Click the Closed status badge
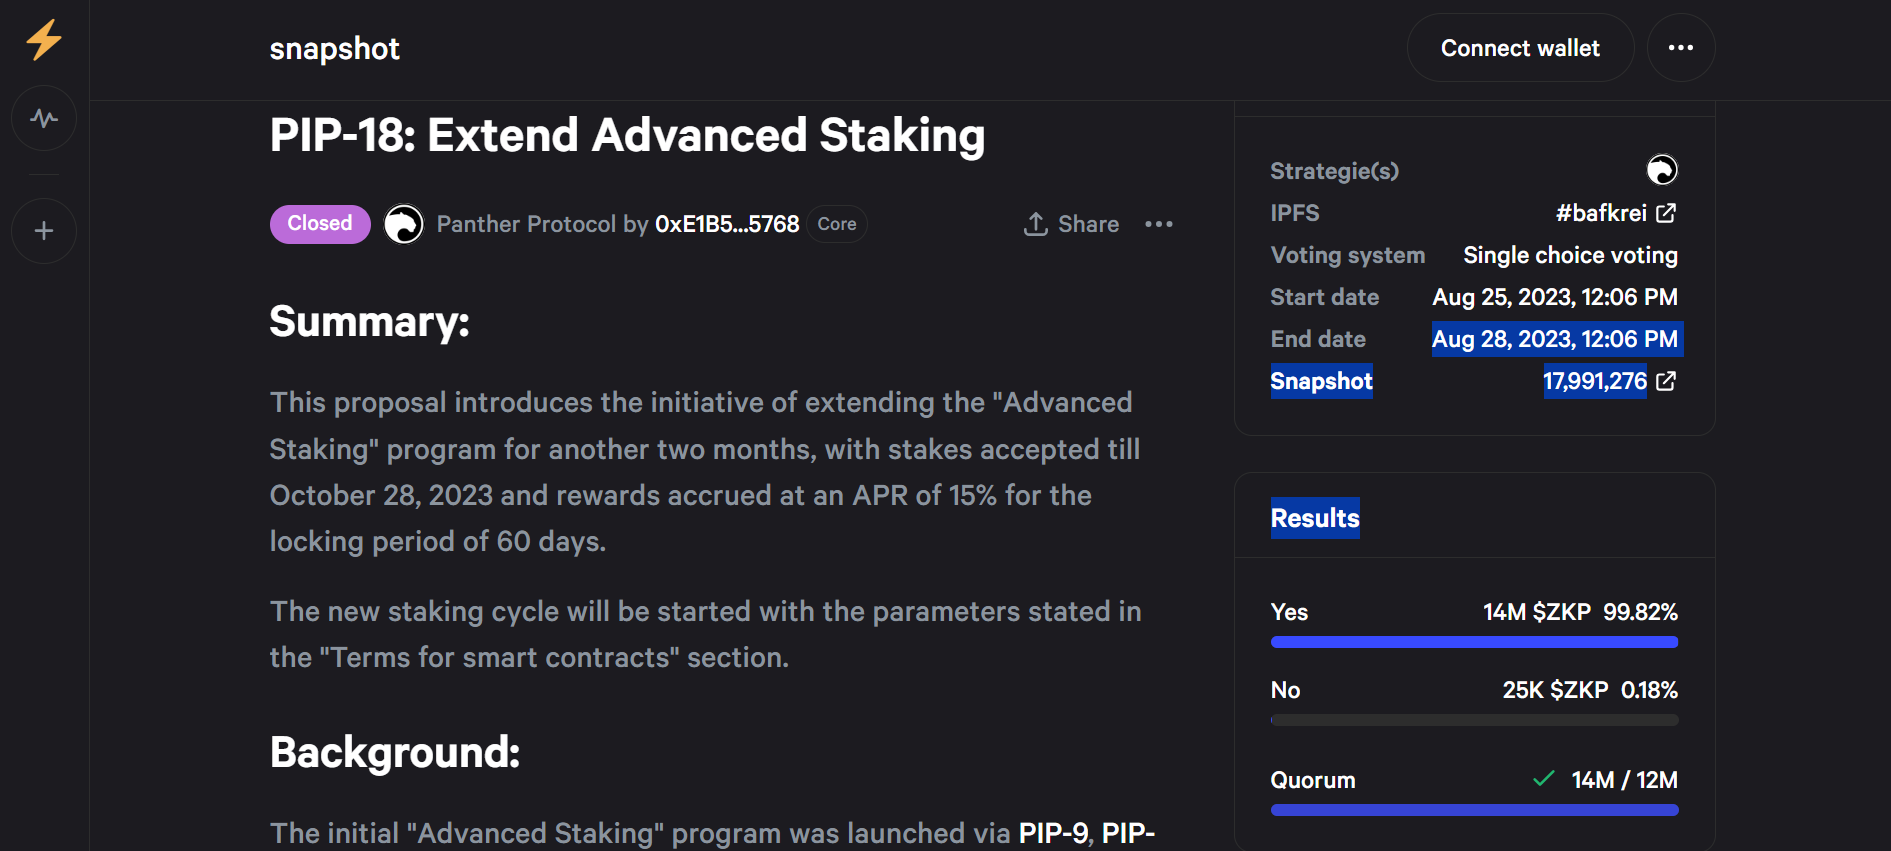This screenshot has width=1891, height=851. tap(320, 224)
